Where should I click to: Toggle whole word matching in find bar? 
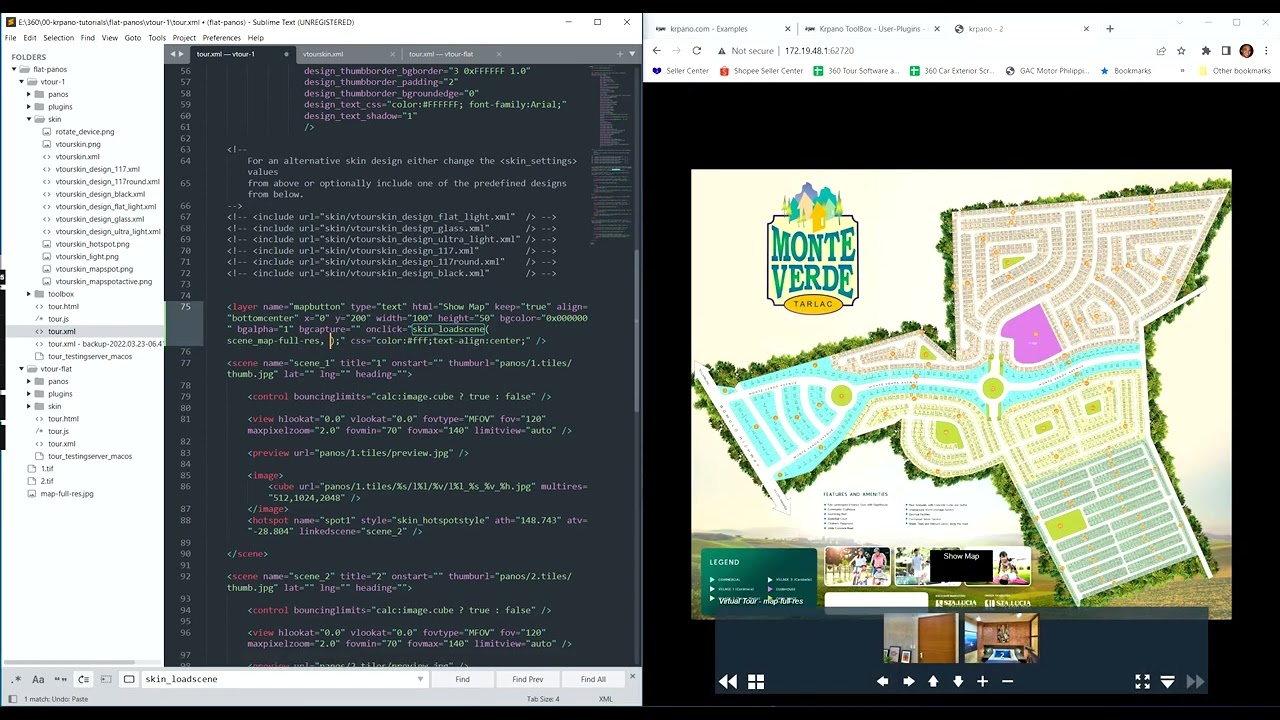[x=61, y=679]
